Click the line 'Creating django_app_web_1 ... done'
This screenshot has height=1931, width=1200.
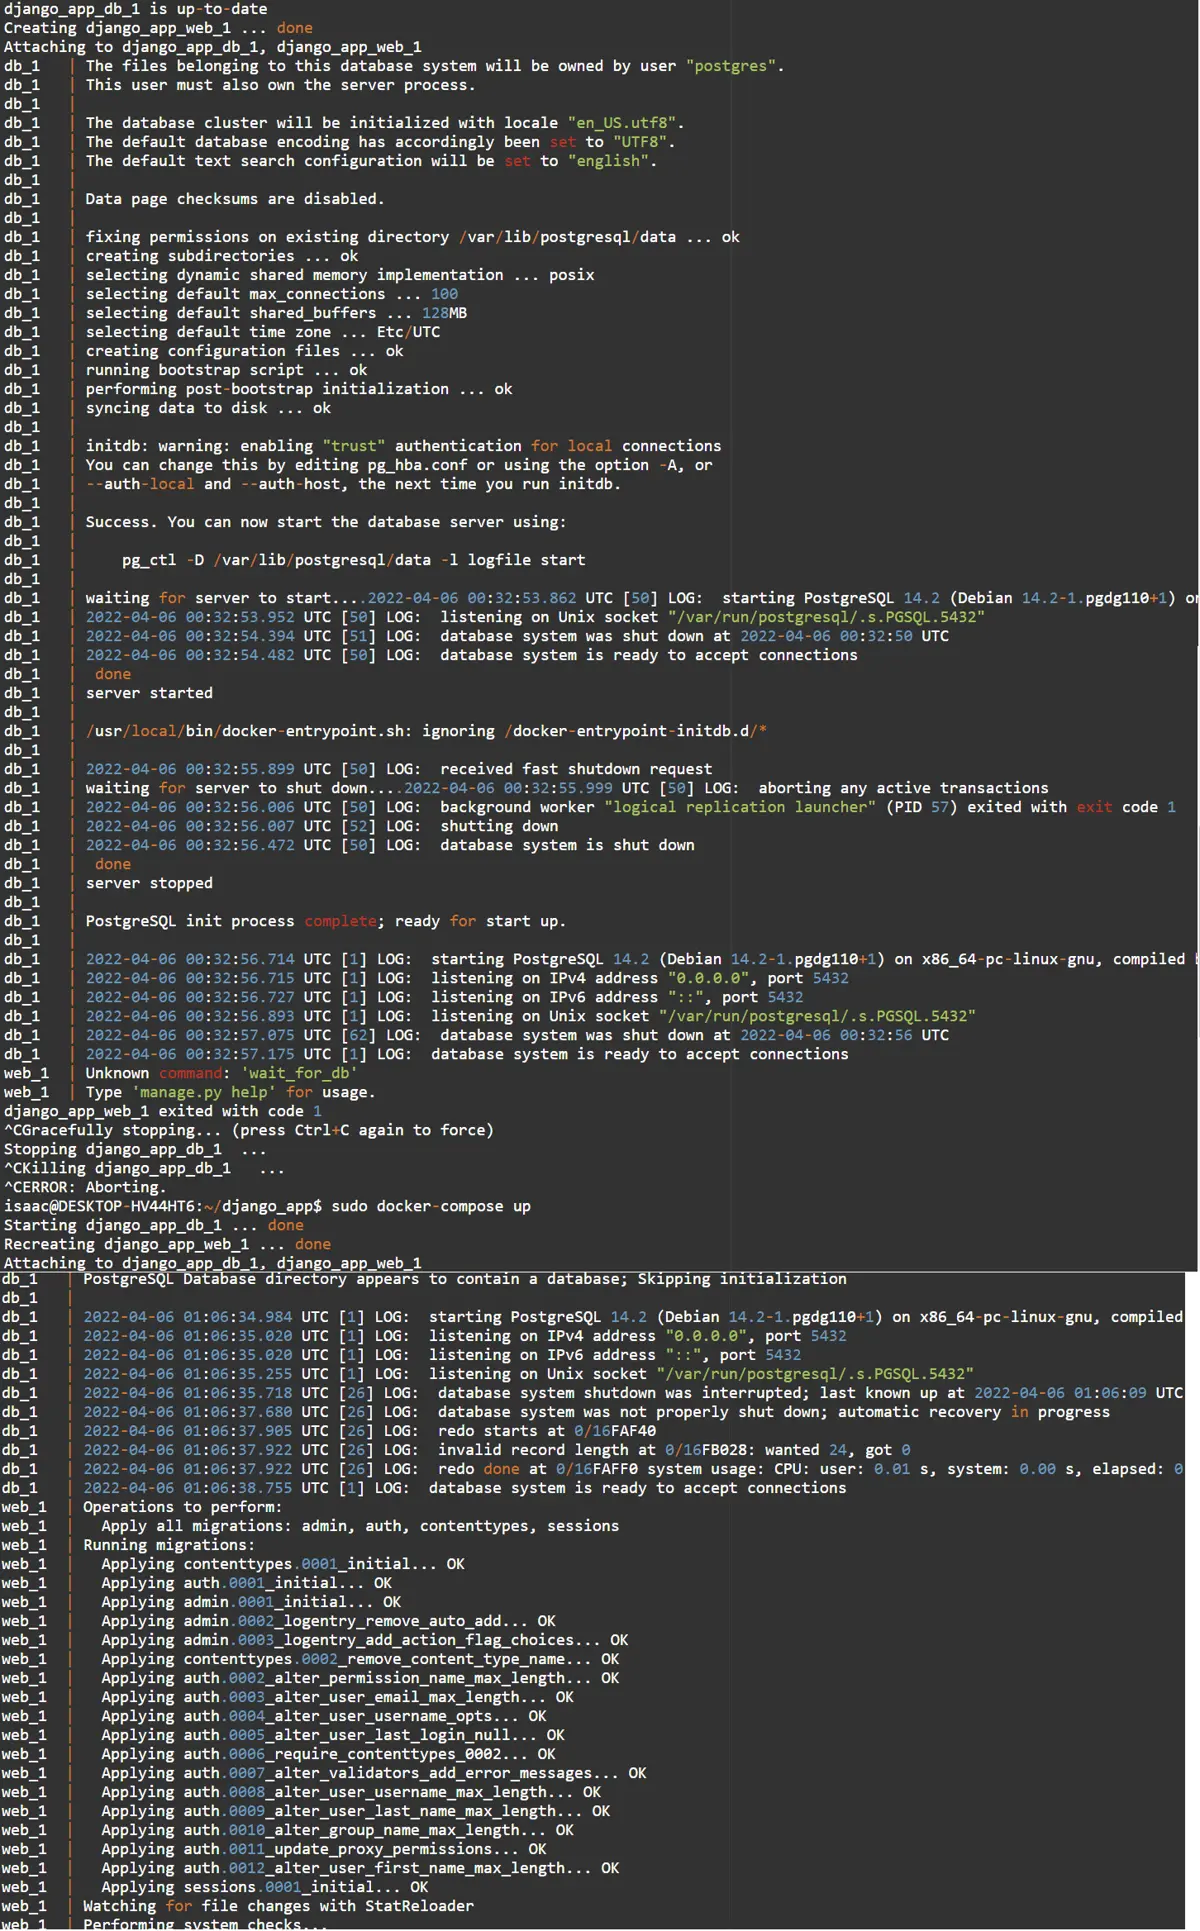click(158, 28)
